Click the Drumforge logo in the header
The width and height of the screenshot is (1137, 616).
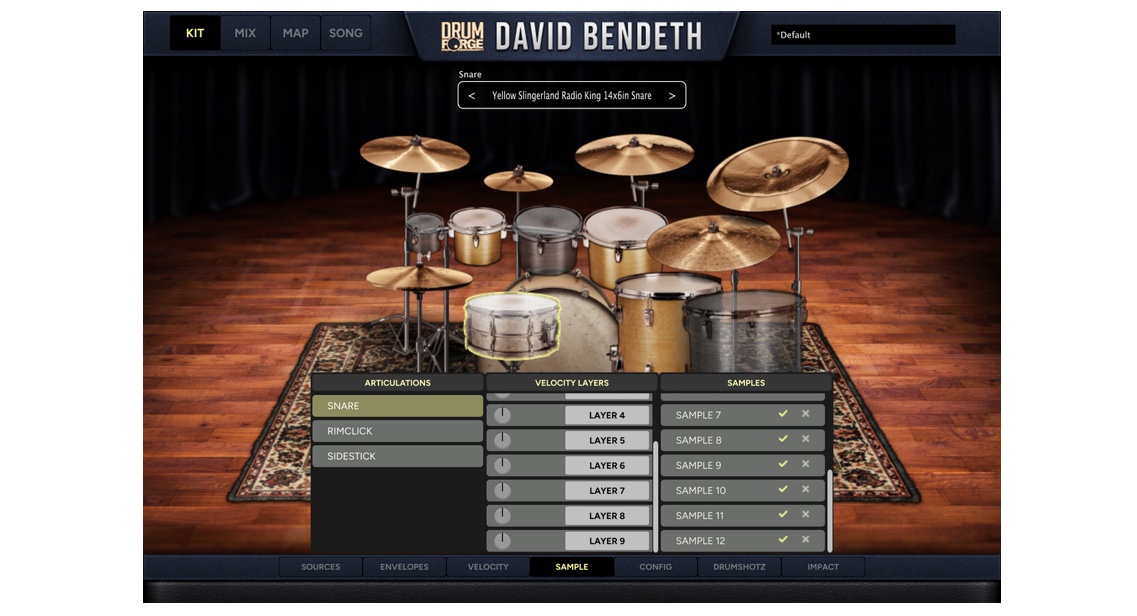[x=463, y=37]
